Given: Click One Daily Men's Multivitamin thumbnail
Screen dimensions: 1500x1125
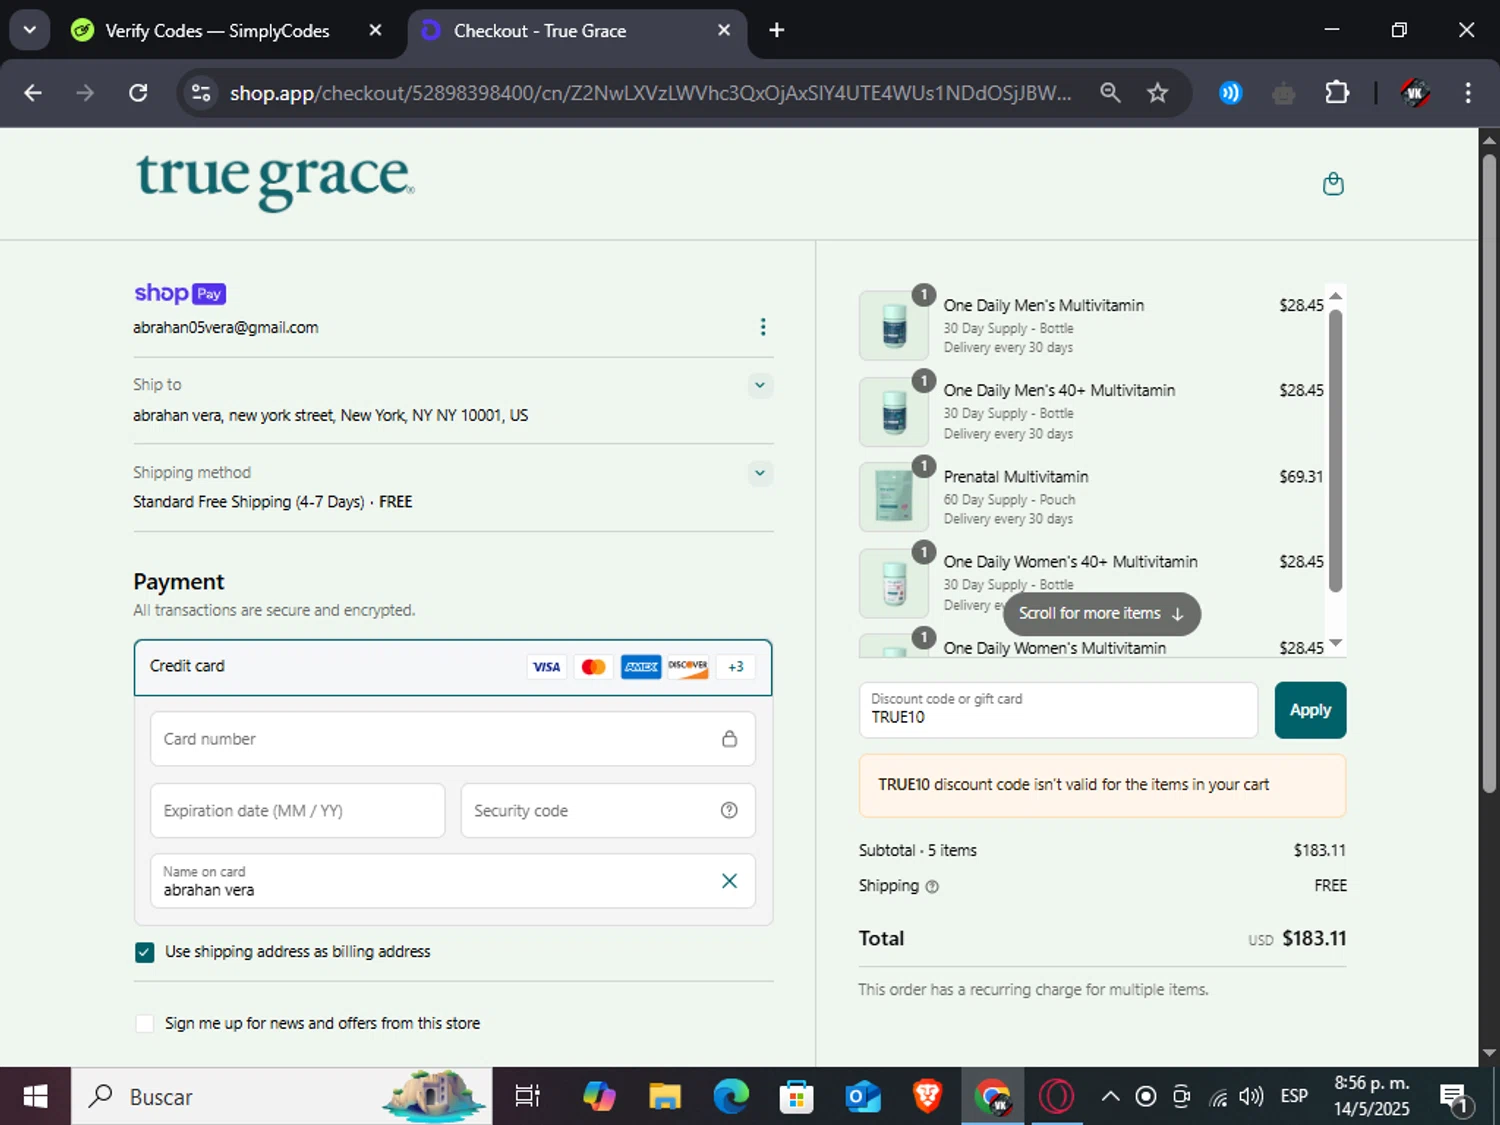Looking at the screenshot, I should point(895,326).
